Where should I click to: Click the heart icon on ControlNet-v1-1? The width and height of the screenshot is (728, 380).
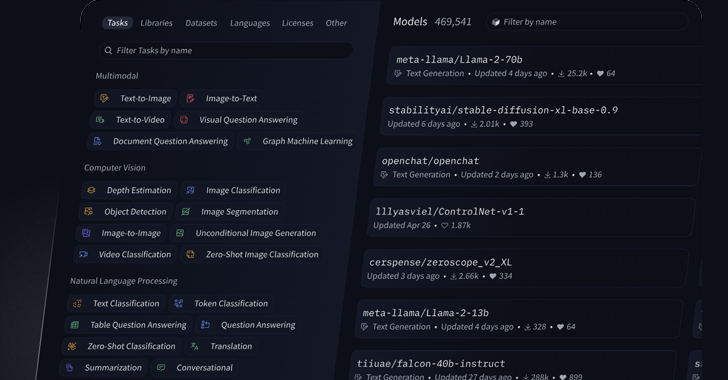[x=444, y=225]
